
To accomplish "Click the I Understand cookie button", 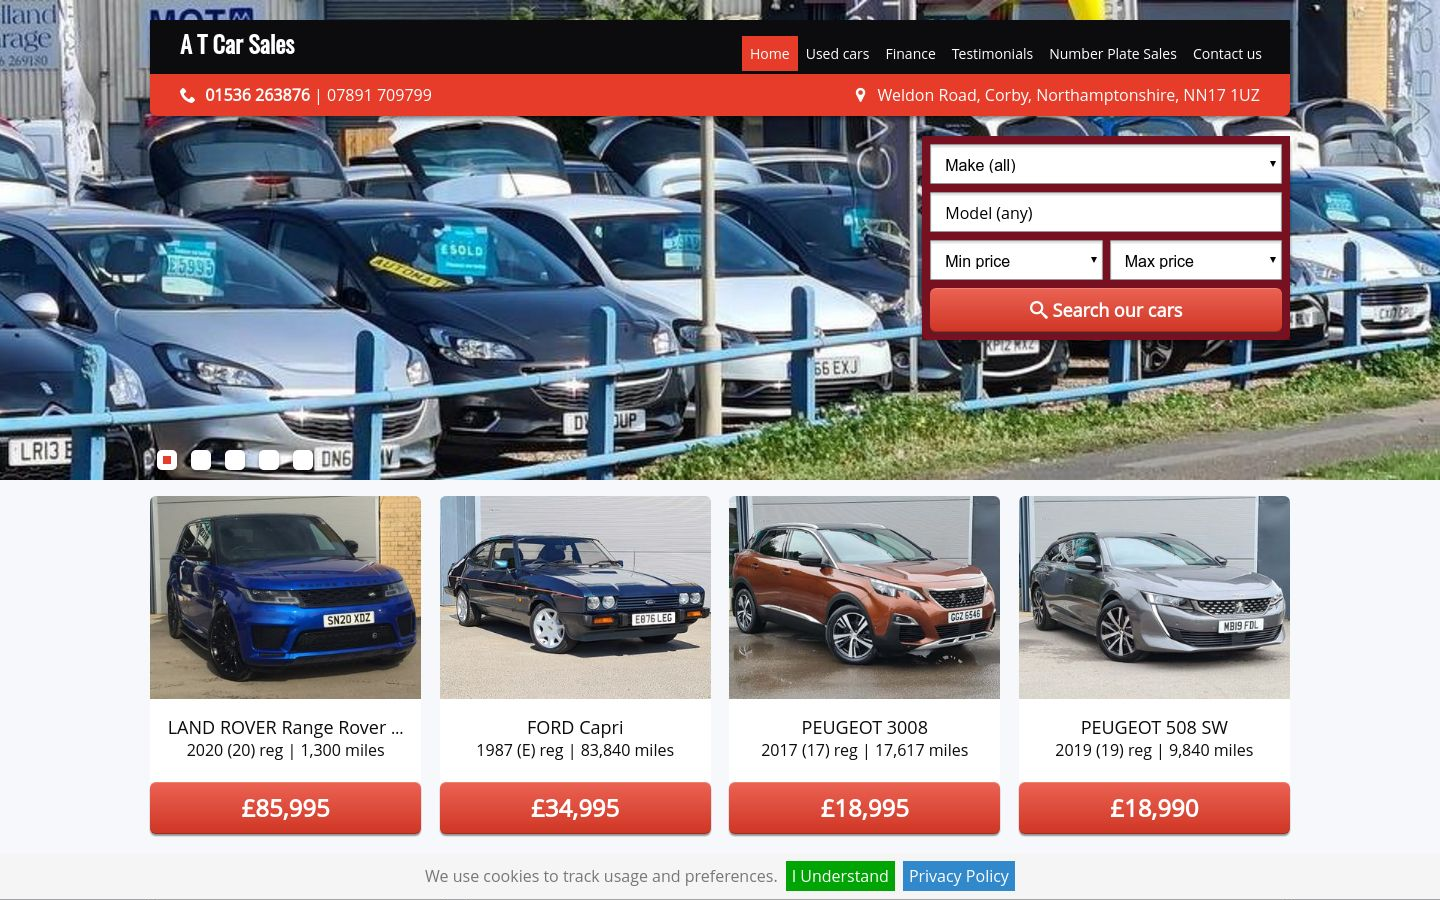I will point(840,876).
